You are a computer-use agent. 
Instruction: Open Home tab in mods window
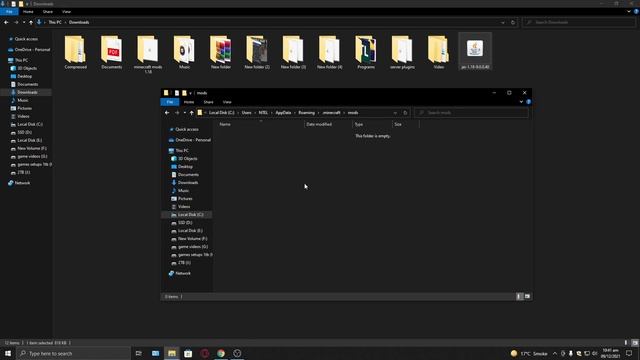(189, 102)
